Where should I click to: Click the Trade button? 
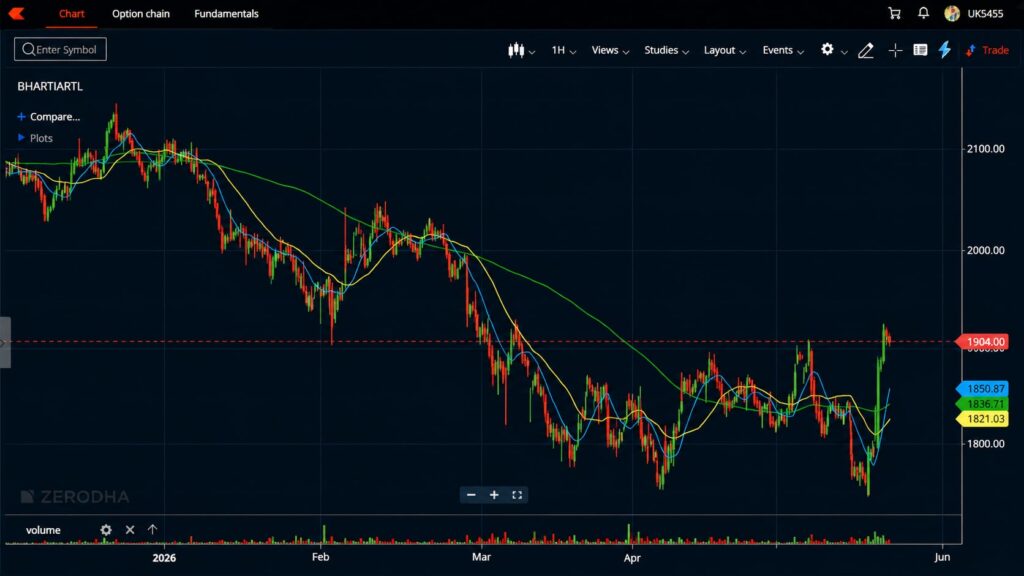(987, 50)
